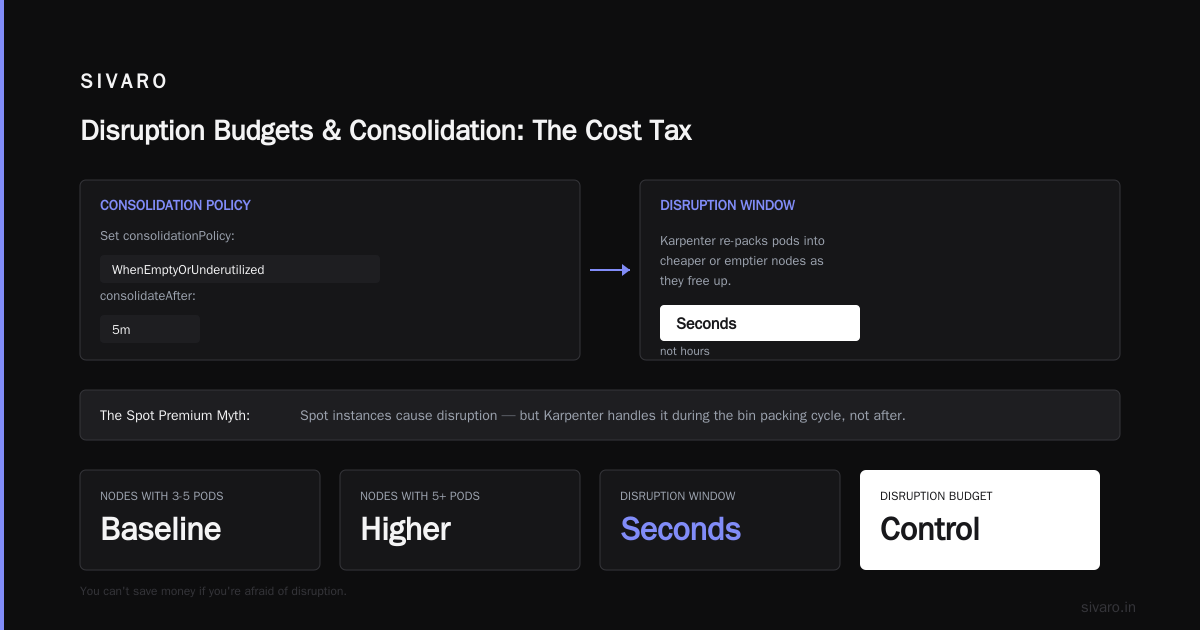Click the DISRUPTION WINDOW panel heading
The width and height of the screenshot is (1200, 630).
tap(727, 205)
